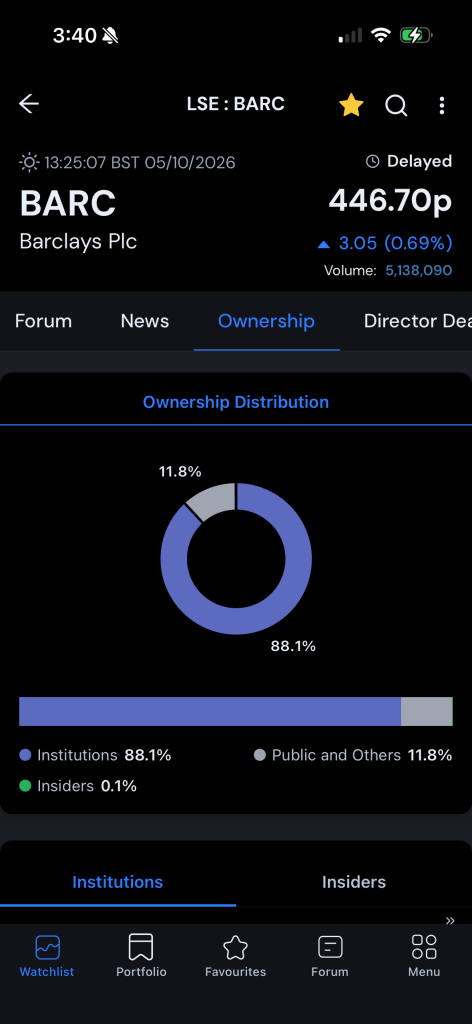The height and width of the screenshot is (1024, 472).
Task: Tap the cellular signal bars icon
Action: [x=350, y=35]
